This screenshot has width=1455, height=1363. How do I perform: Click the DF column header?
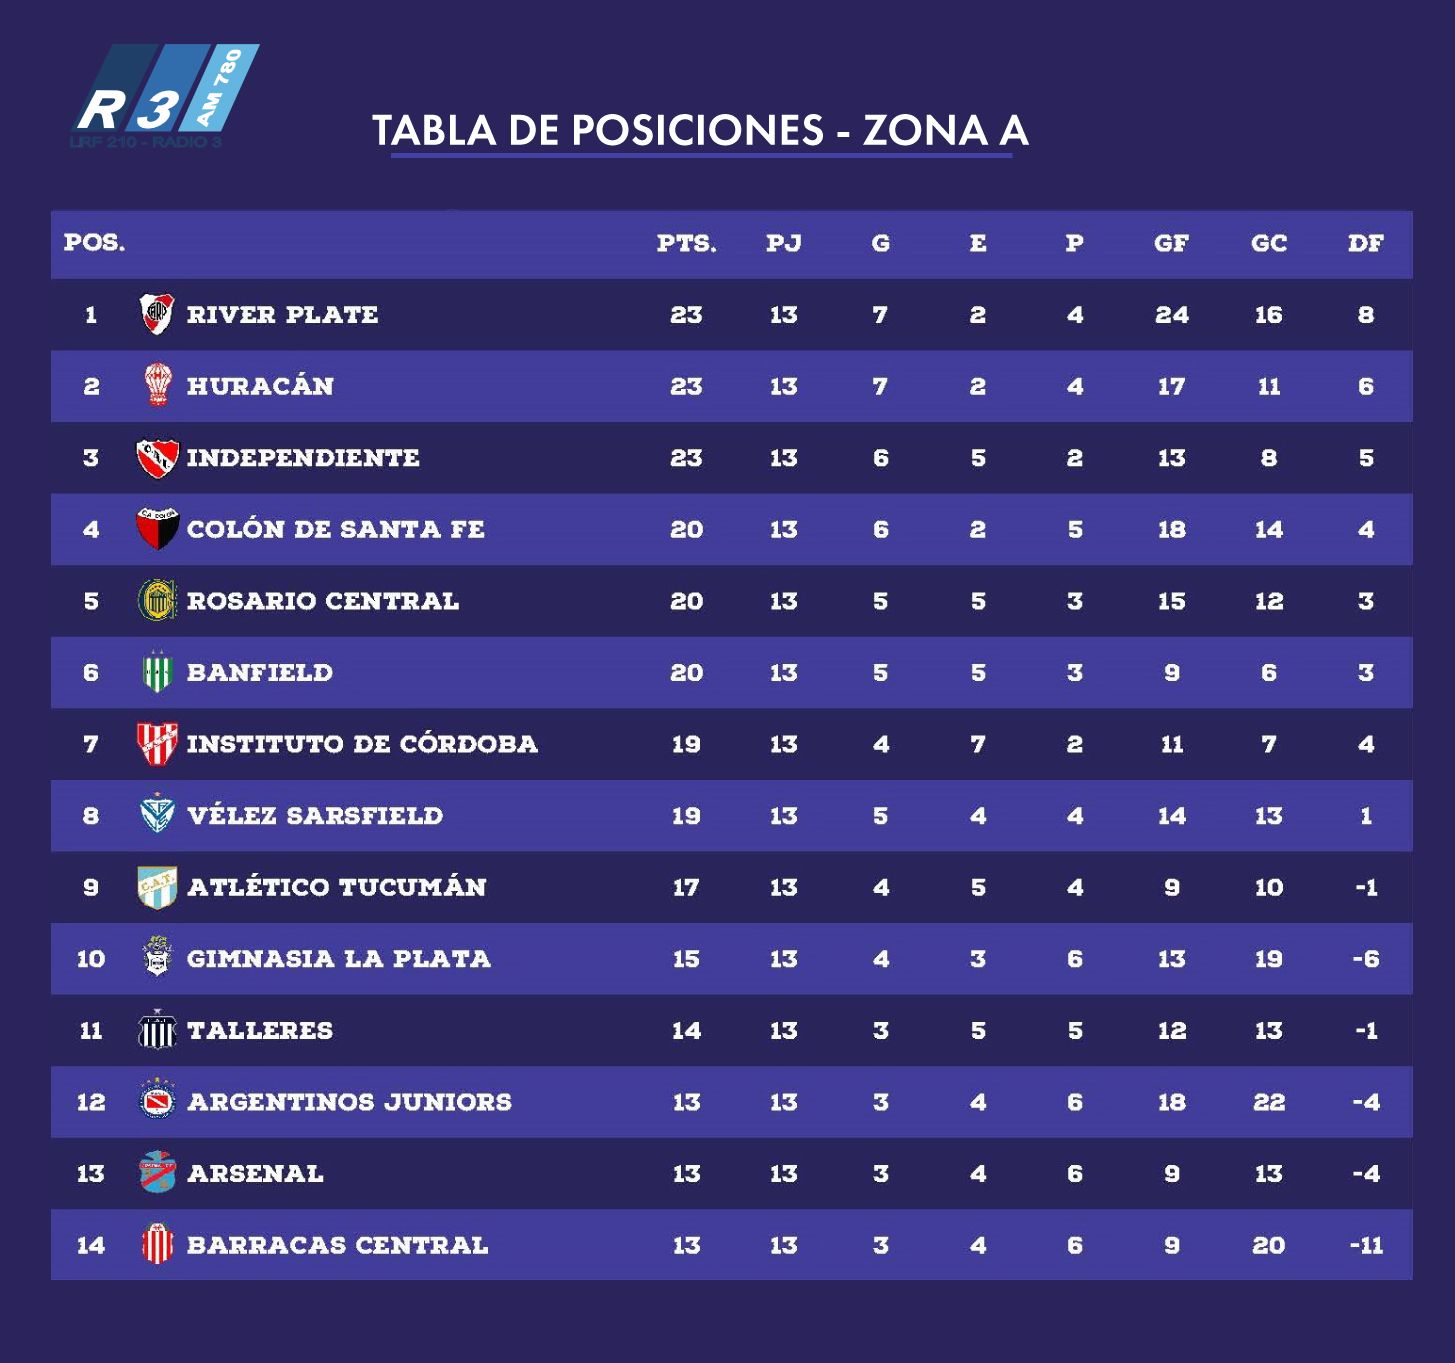coord(1366,243)
